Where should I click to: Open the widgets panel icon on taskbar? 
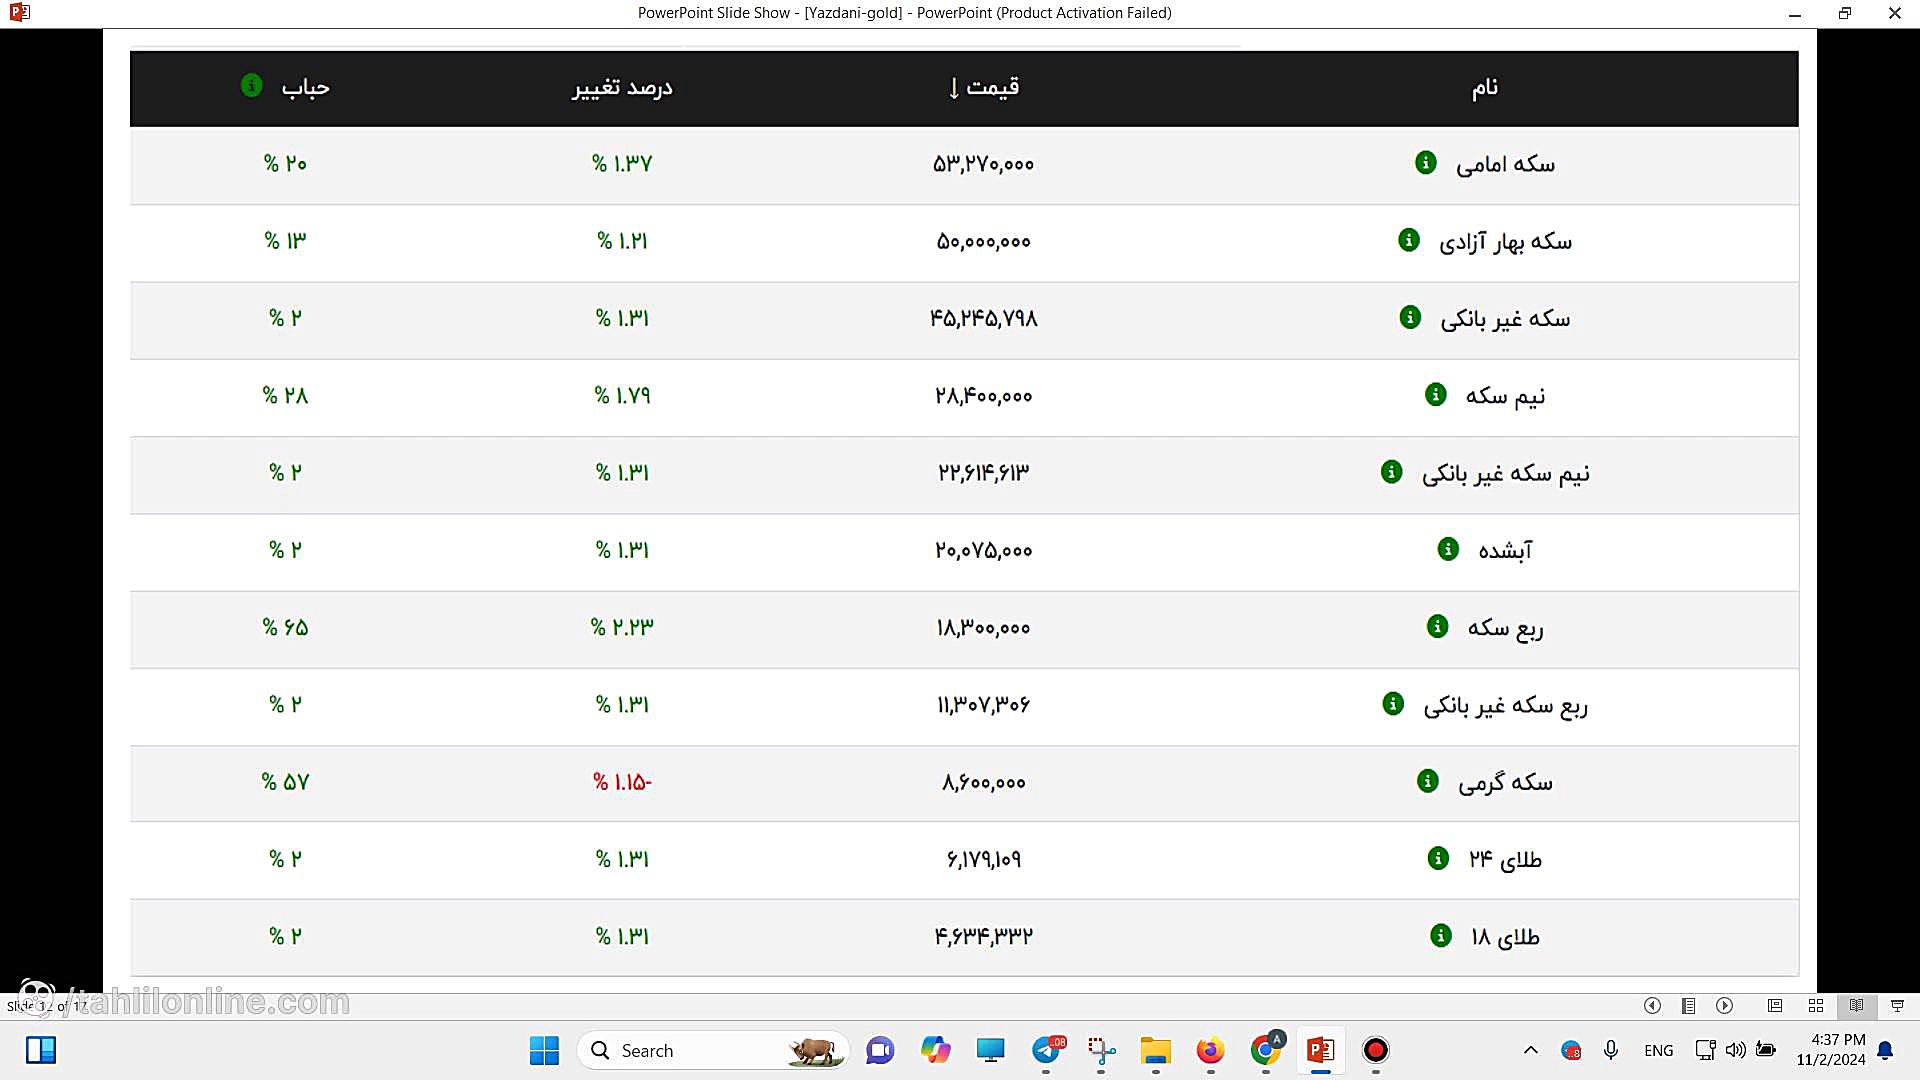[41, 1050]
